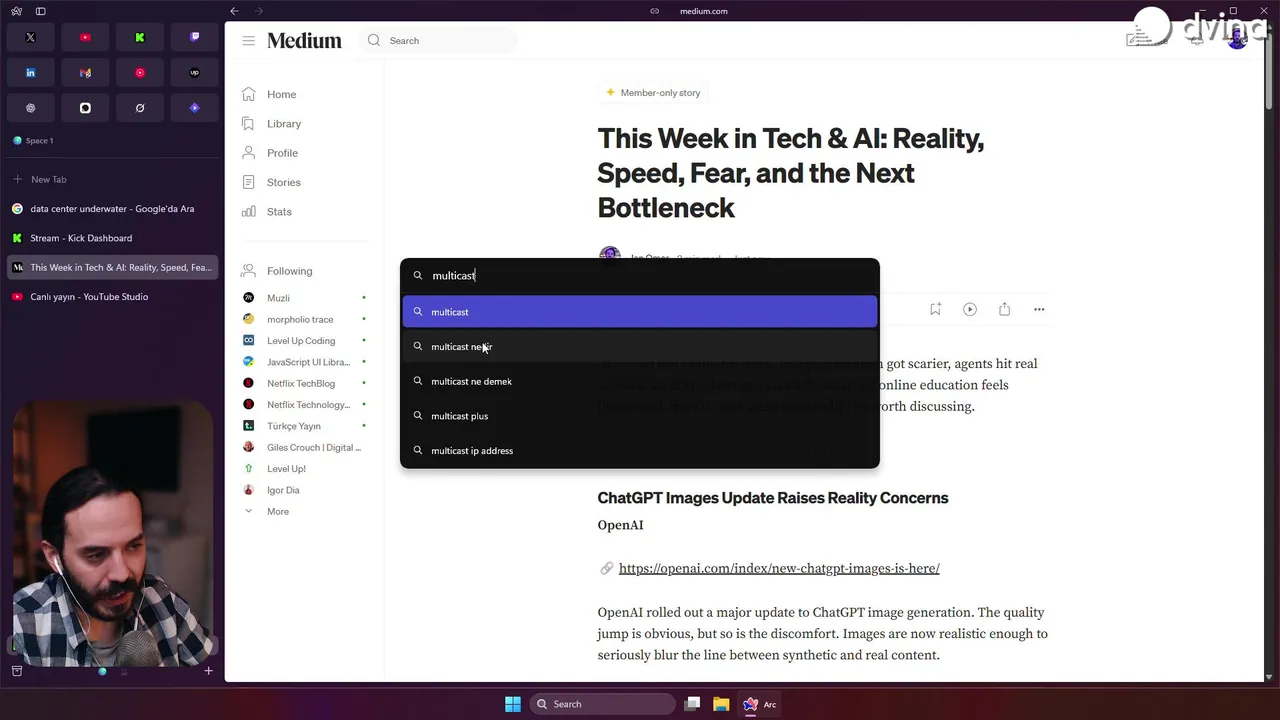Image resolution: width=1280 pixels, height=720 pixels.
Task: Switch to 'Canlı yayın - YouTube Studio' tab
Action: pyautogui.click(x=110, y=297)
